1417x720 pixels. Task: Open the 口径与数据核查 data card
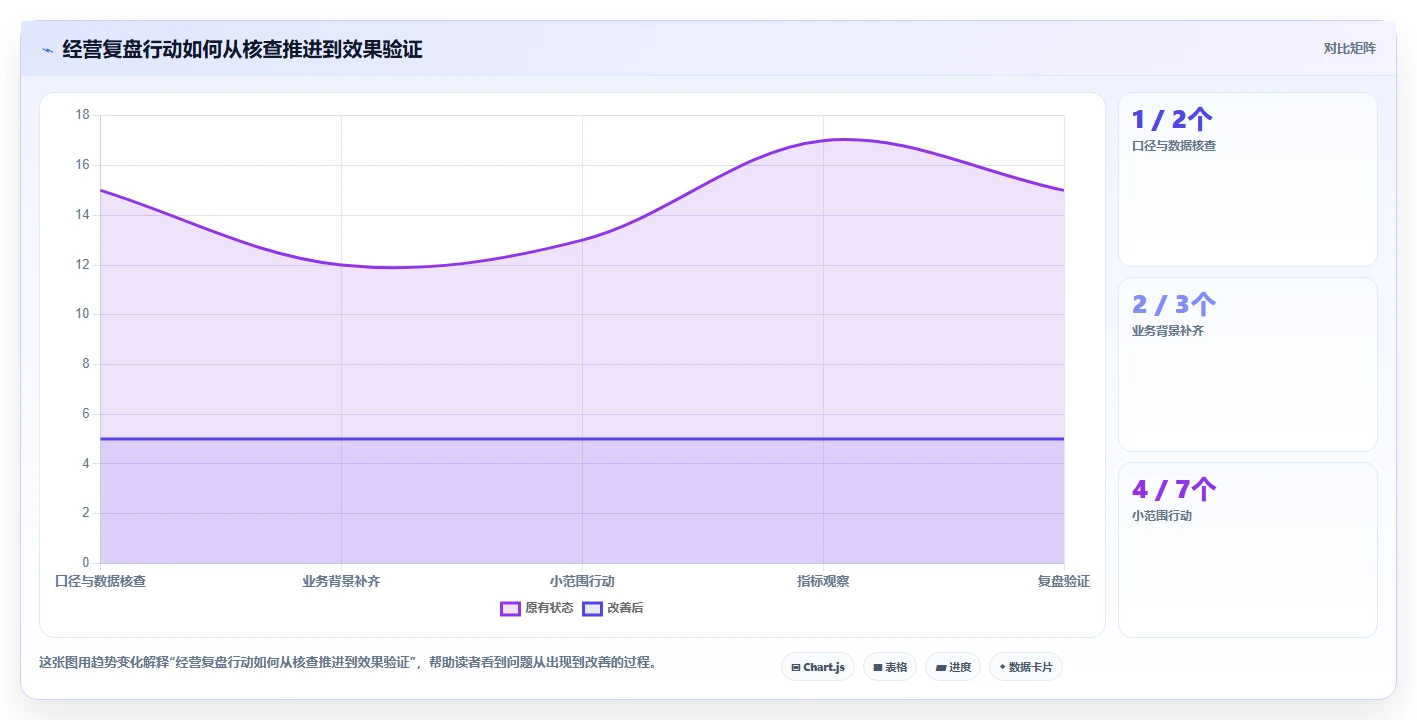coord(1248,180)
